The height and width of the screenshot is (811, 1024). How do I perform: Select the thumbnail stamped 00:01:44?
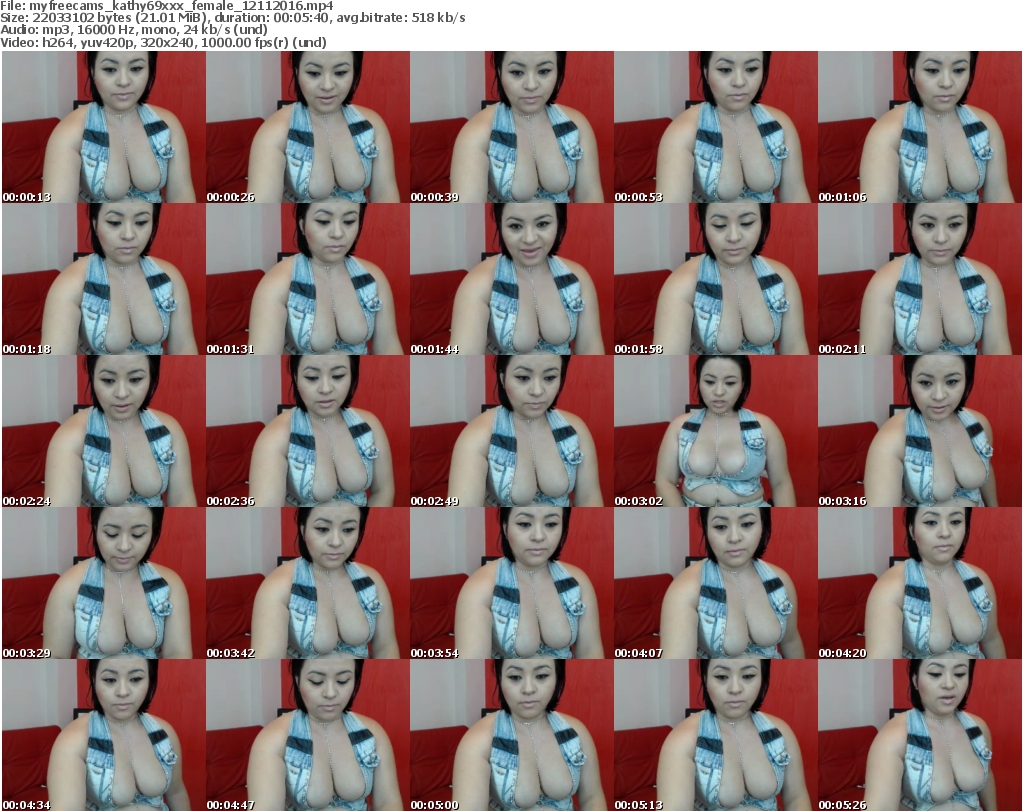coord(511,279)
